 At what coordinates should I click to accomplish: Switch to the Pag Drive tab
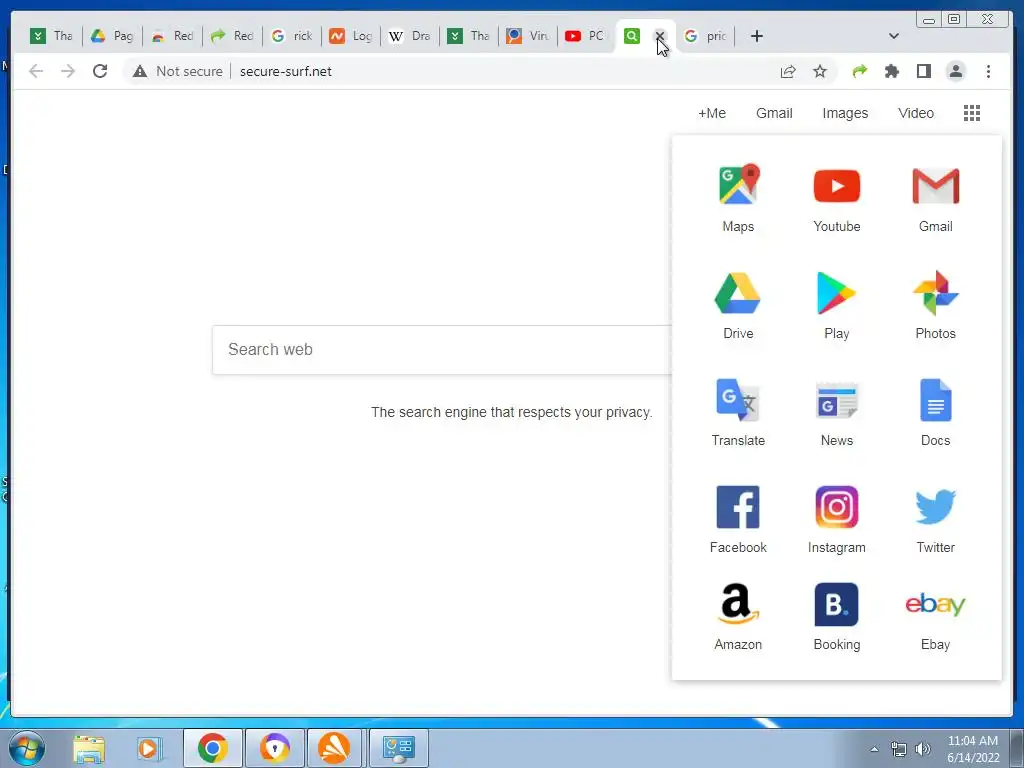coord(112,36)
